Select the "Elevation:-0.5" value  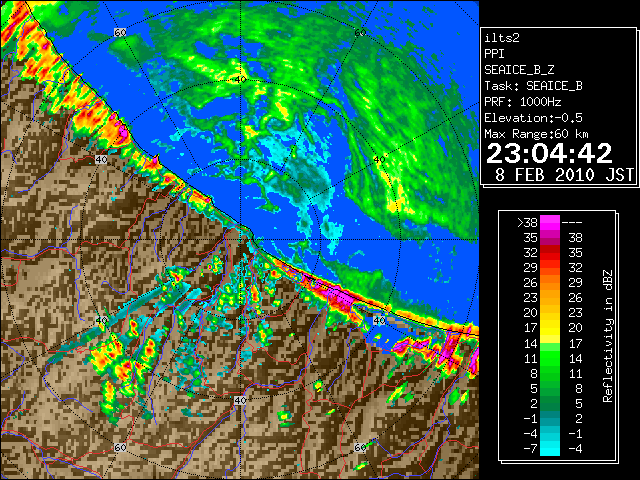click(x=533, y=118)
